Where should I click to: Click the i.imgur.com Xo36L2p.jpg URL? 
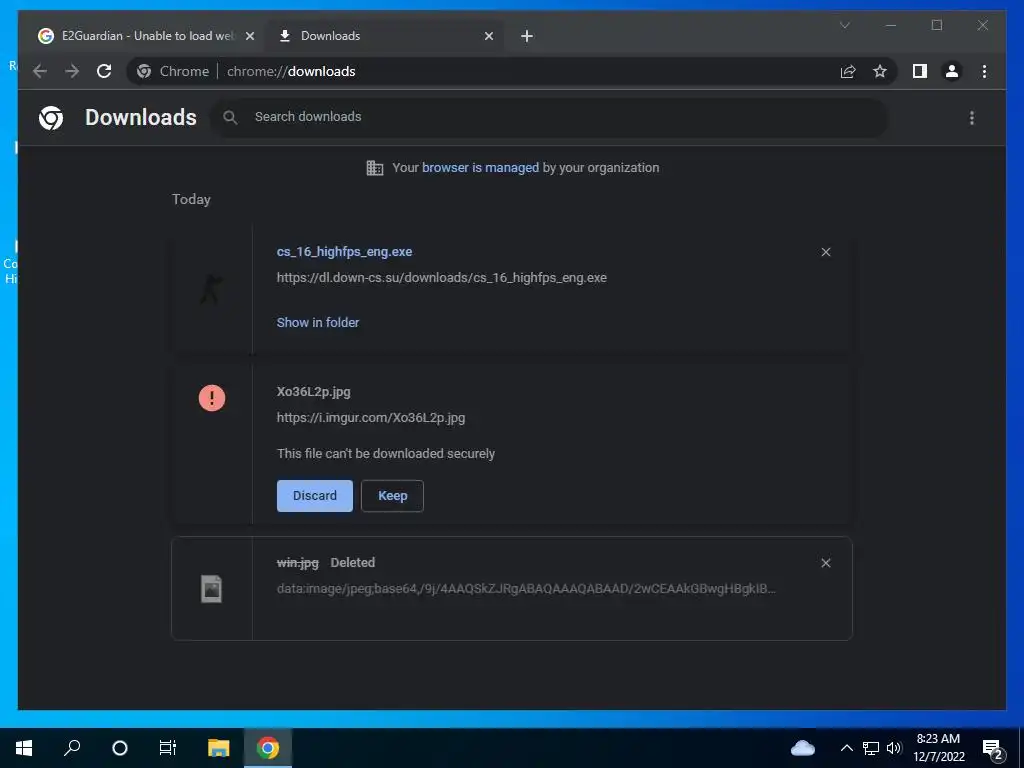[371, 417]
